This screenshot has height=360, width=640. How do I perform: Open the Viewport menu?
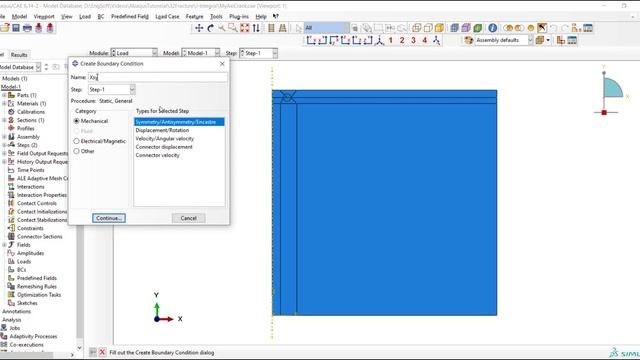44,16
